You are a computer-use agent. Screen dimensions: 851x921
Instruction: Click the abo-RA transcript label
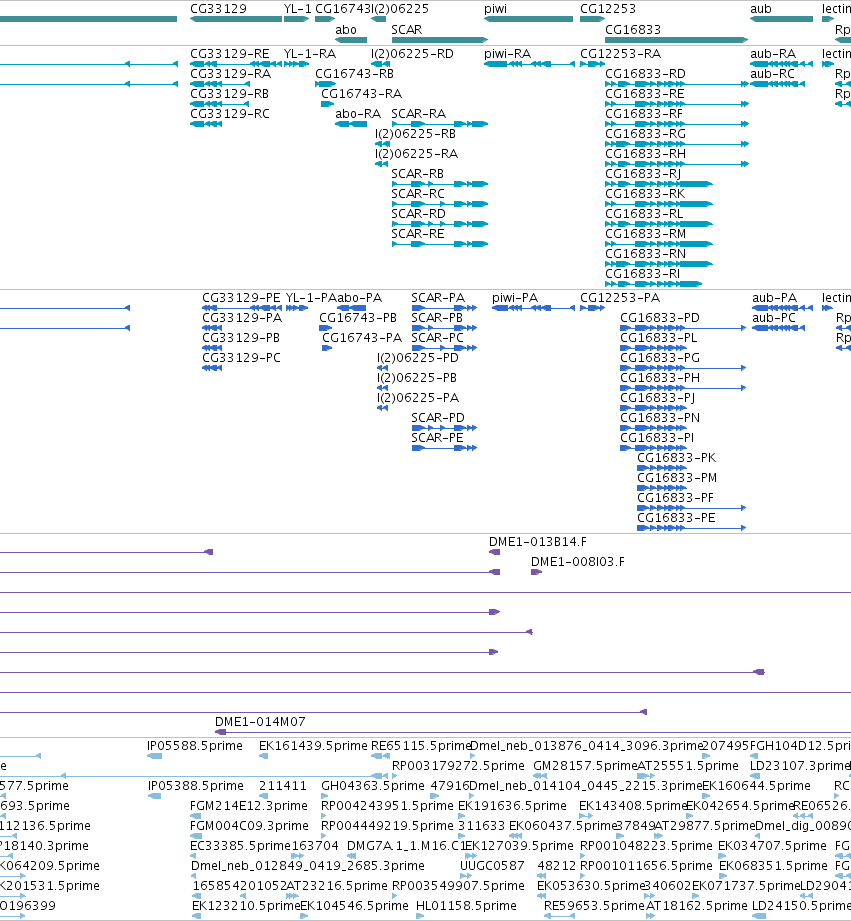pos(358,113)
